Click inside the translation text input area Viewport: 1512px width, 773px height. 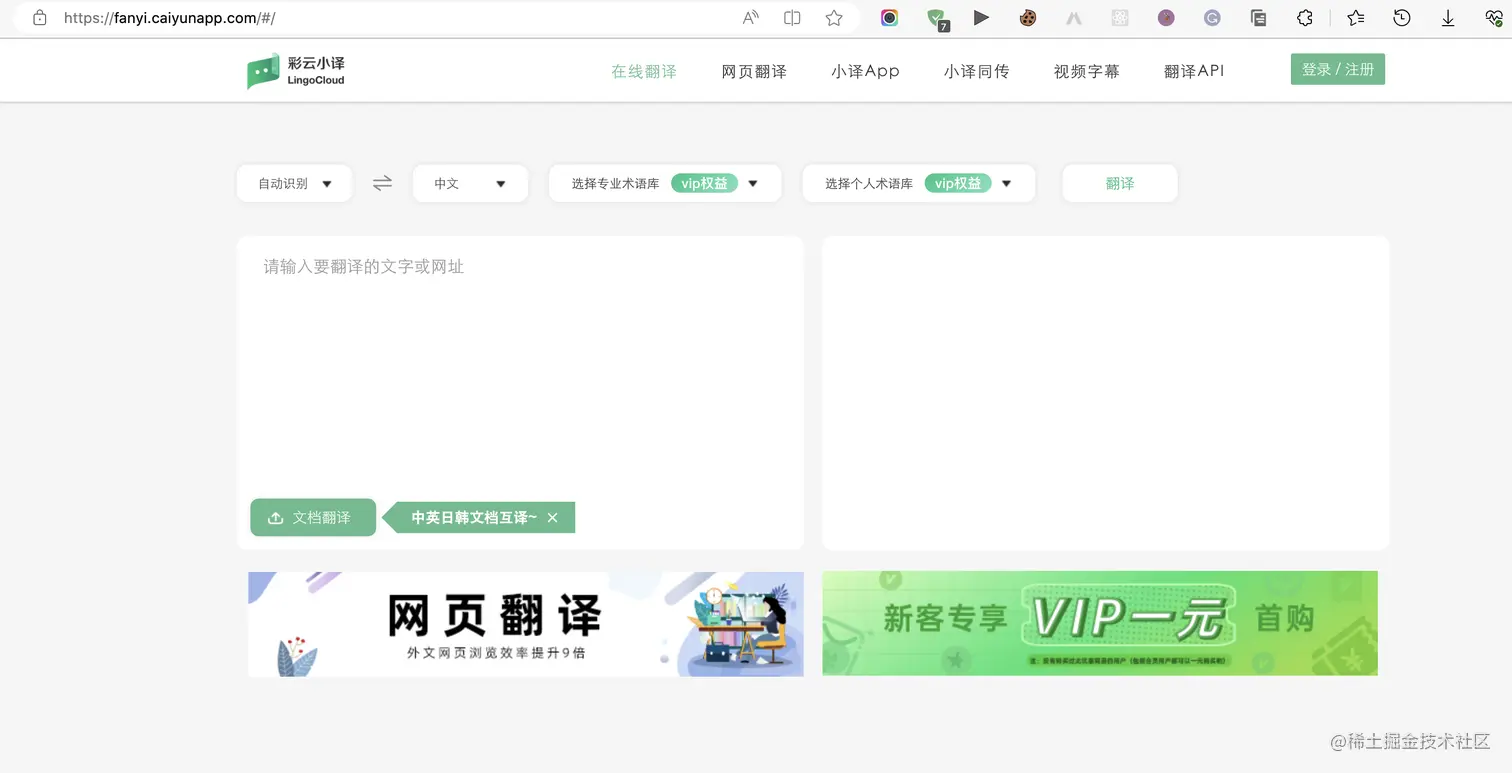[x=520, y=350]
